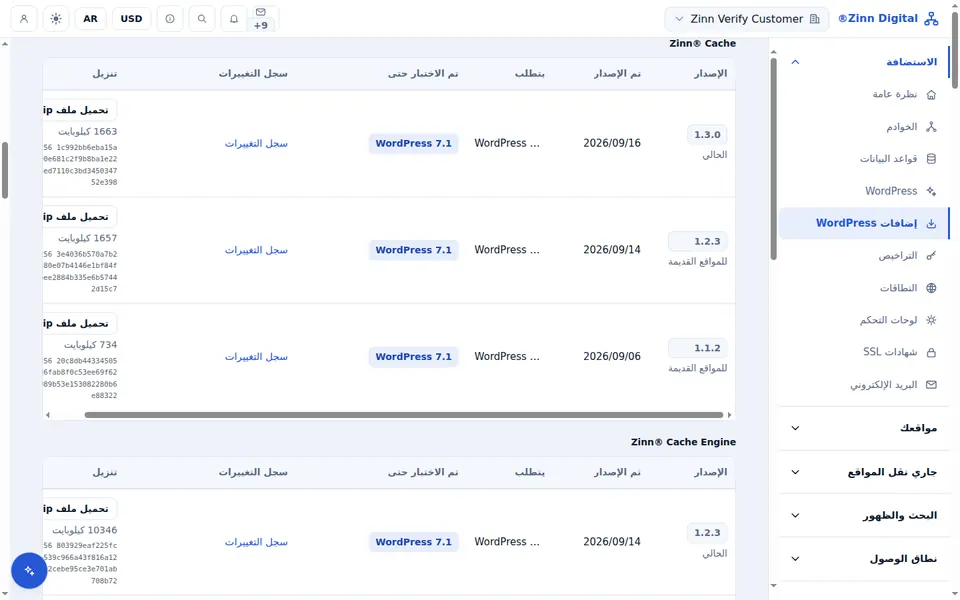Open البريد الإلكتروني in the sidebar
The height and width of the screenshot is (600, 960).
click(864, 384)
